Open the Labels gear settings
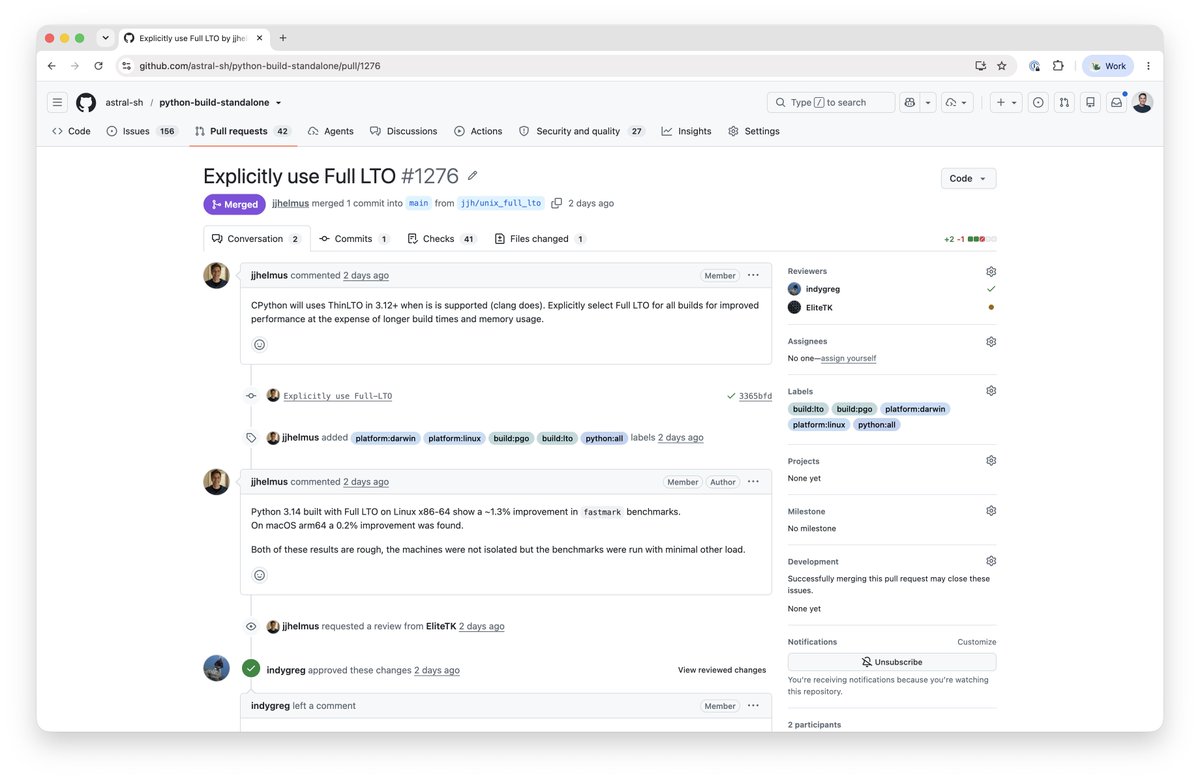 click(x=991, y=391)
